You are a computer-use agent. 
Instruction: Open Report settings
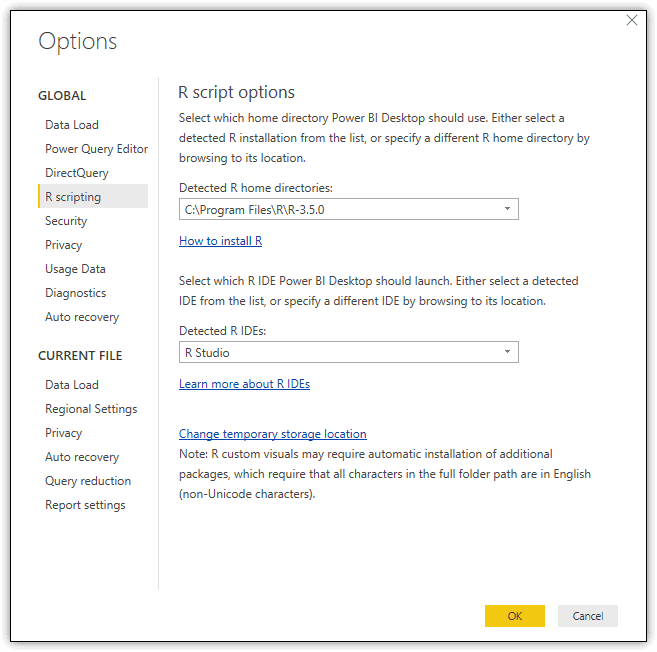point(85,505)
